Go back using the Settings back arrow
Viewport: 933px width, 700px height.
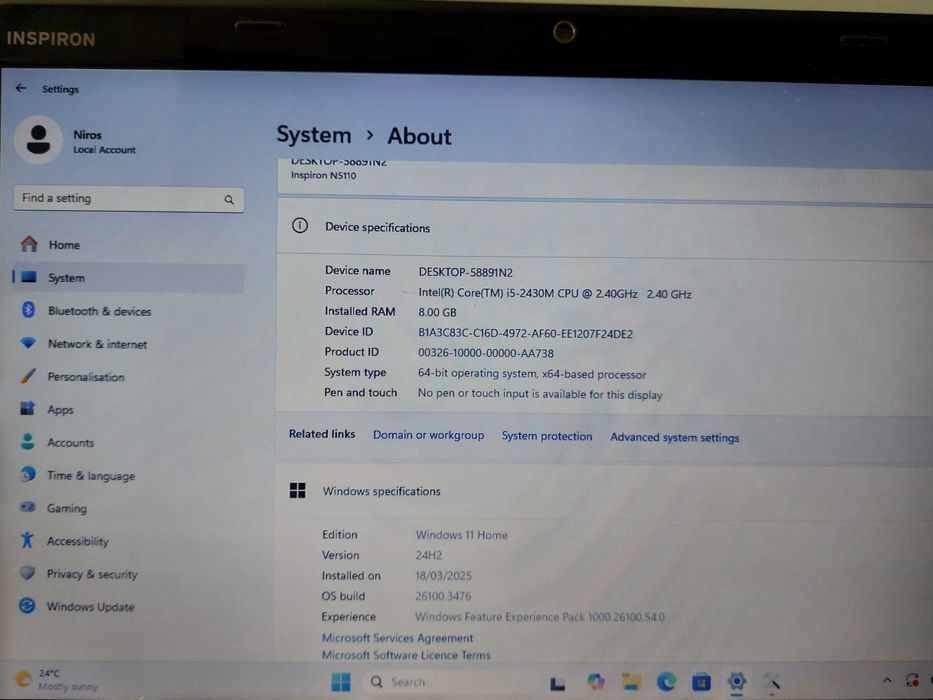(21, 88)
